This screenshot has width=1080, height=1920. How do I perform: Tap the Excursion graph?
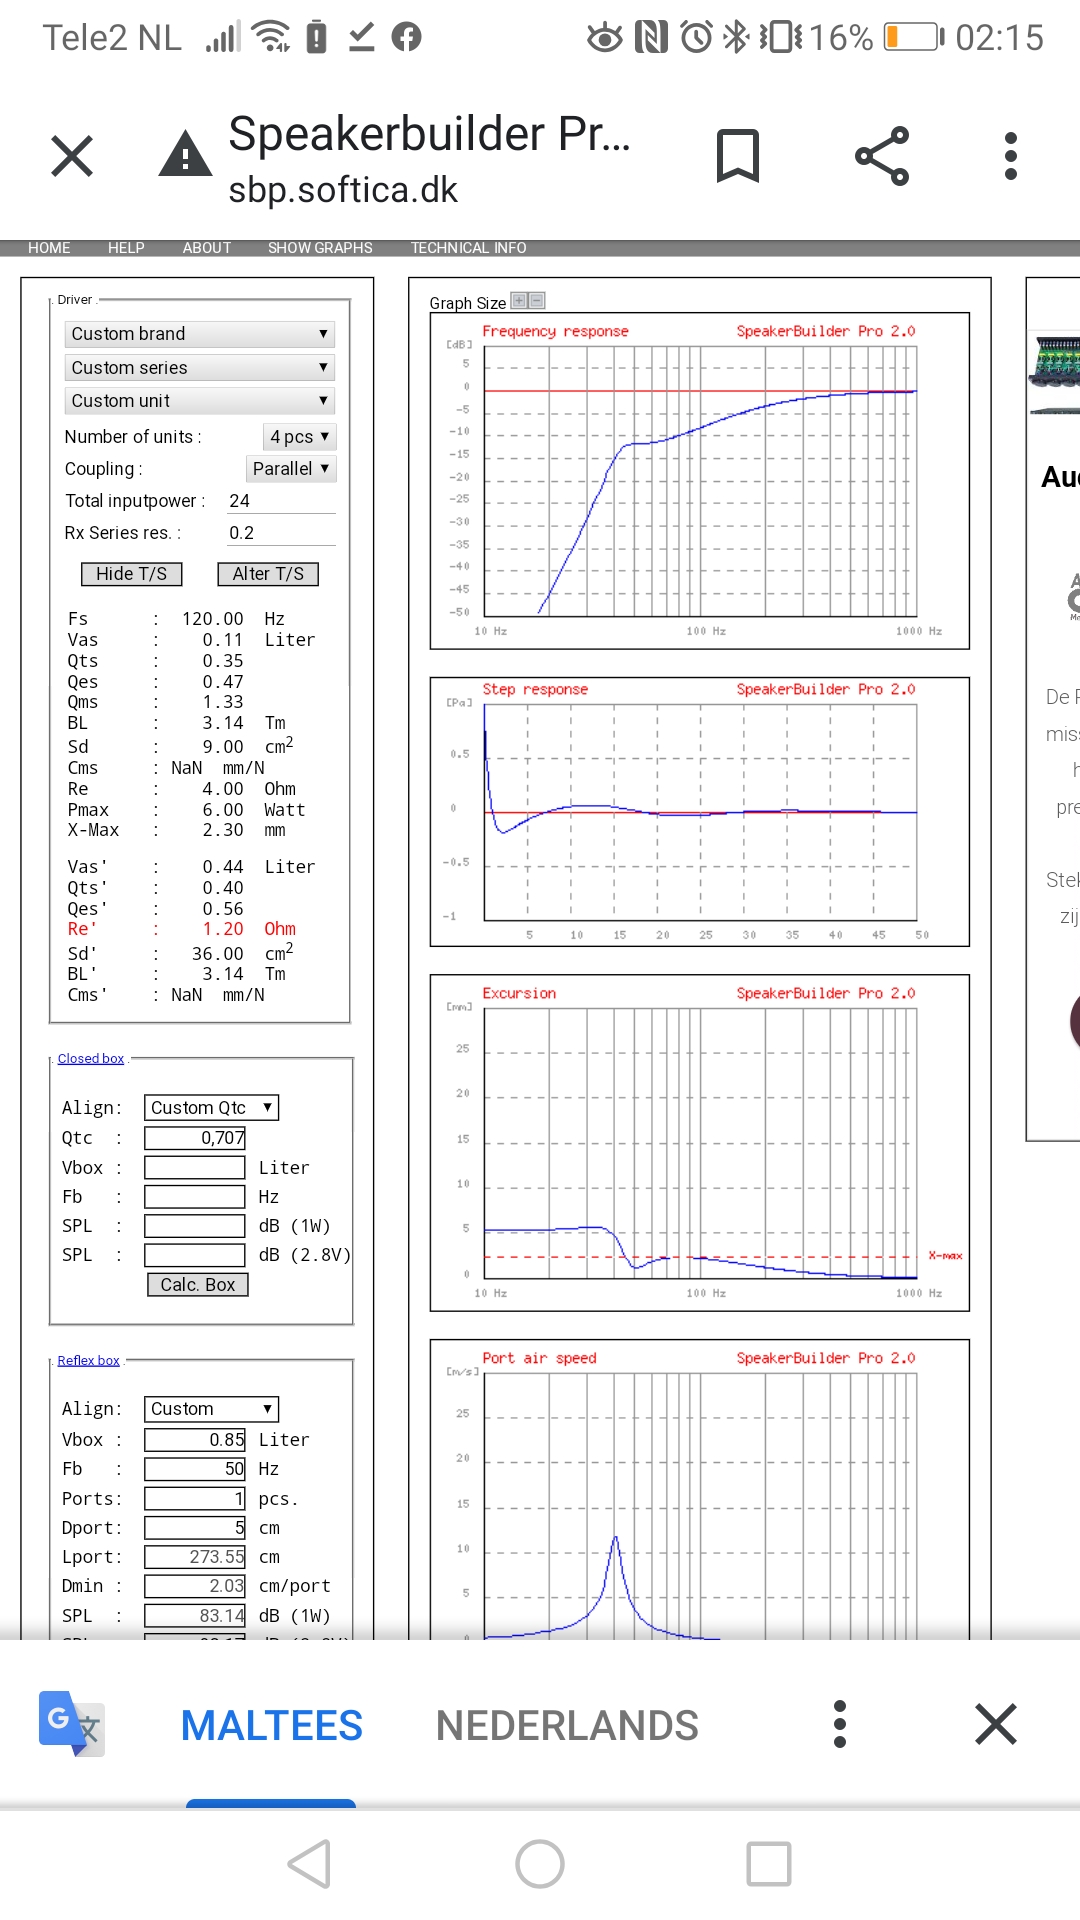click(700, 1143)
